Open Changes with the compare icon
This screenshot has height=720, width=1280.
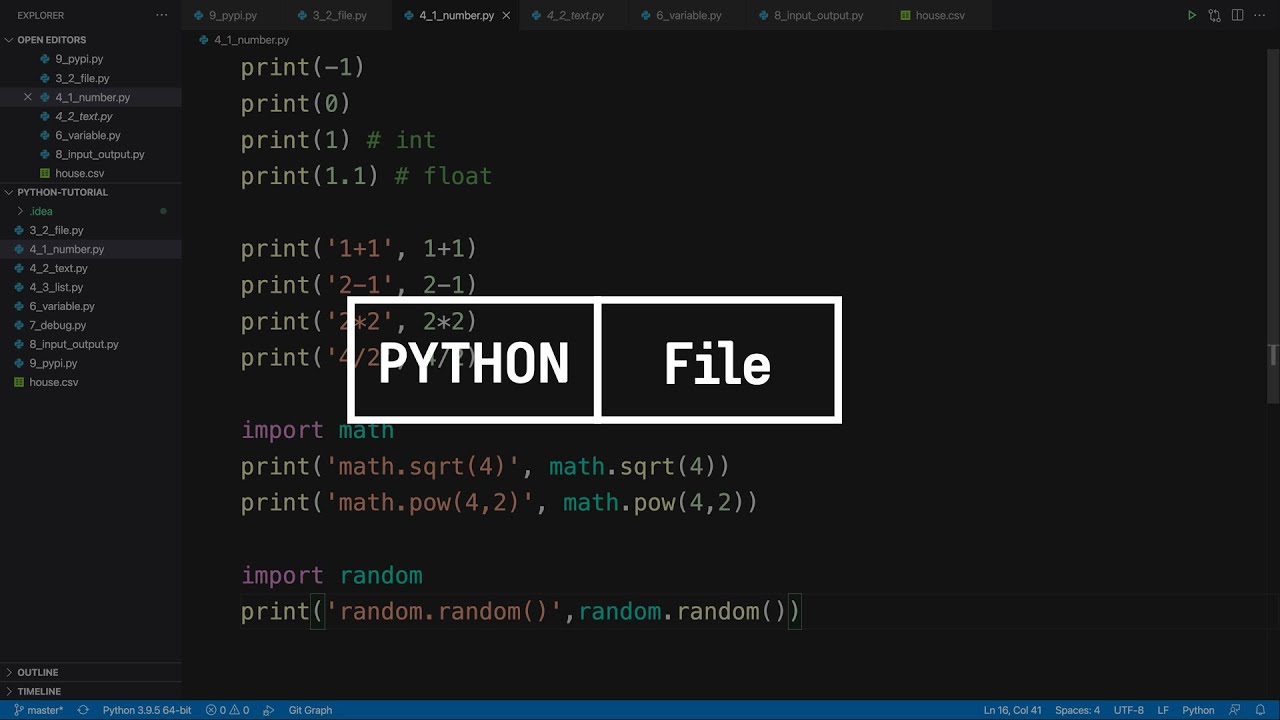coord(1214,15)
